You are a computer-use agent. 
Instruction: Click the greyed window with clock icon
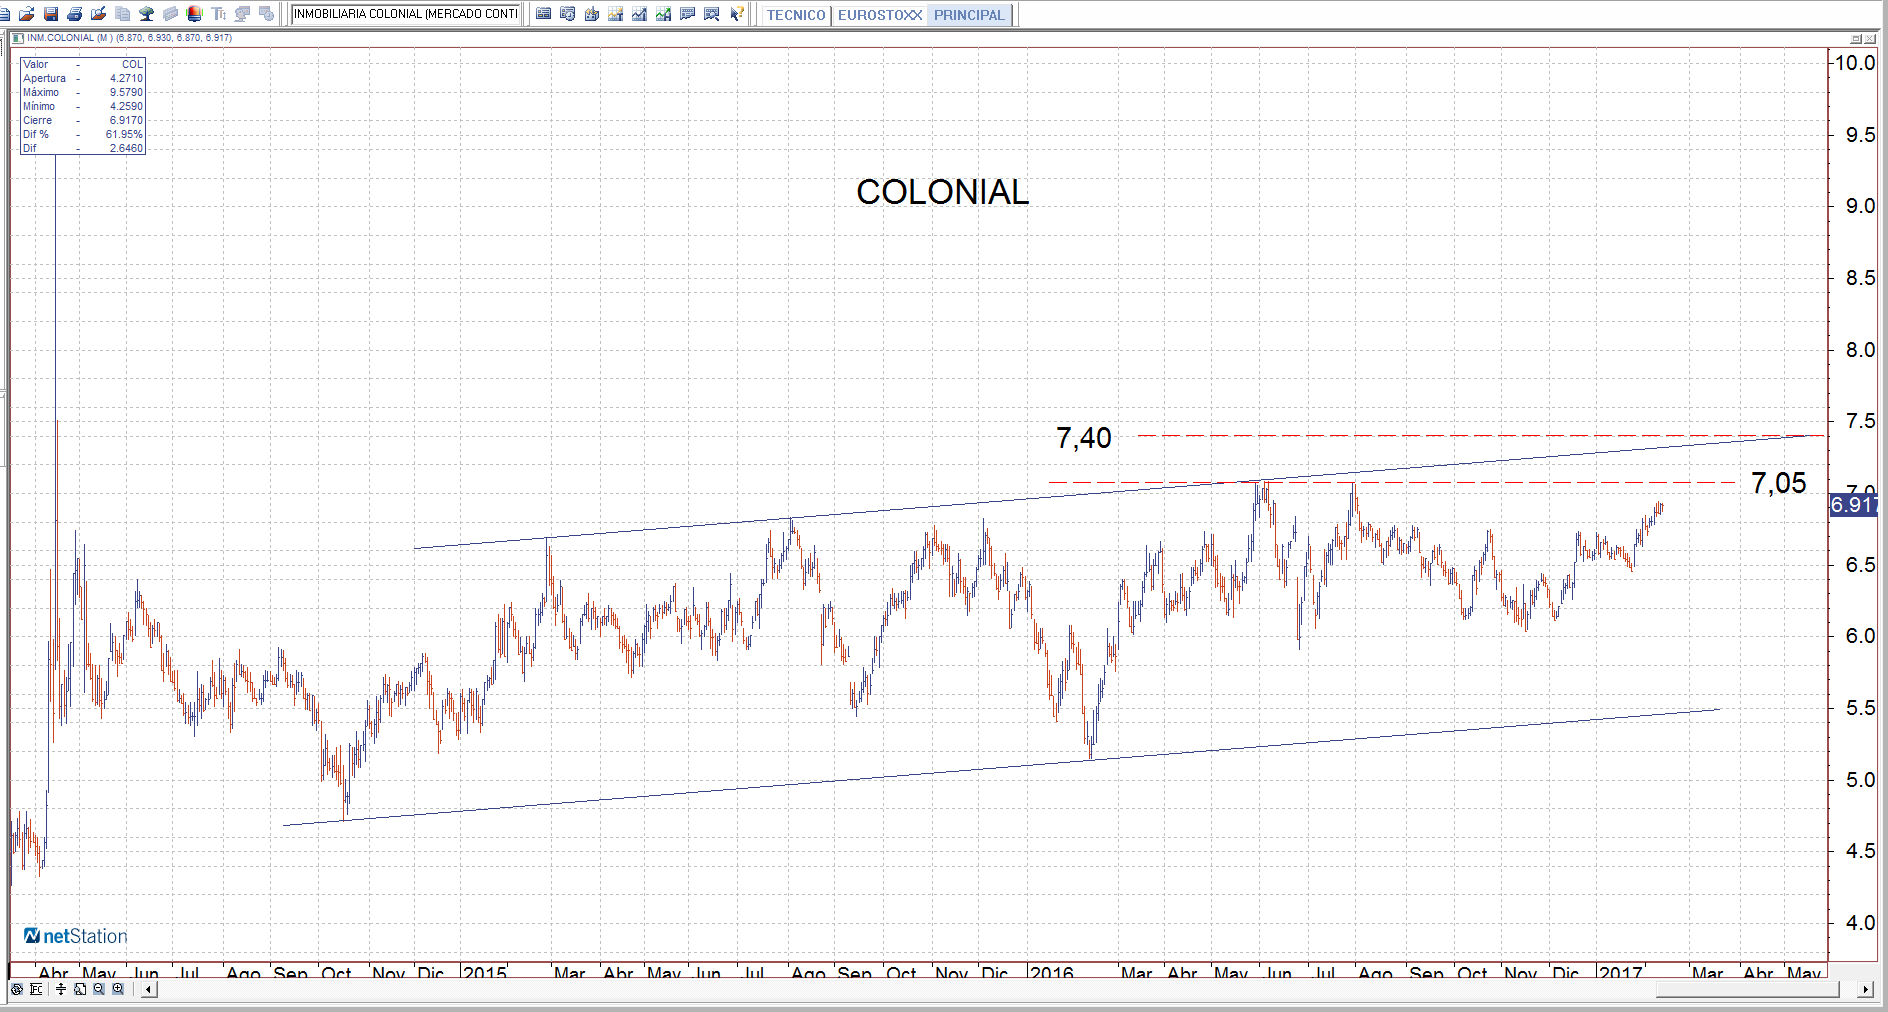[267, 14]
